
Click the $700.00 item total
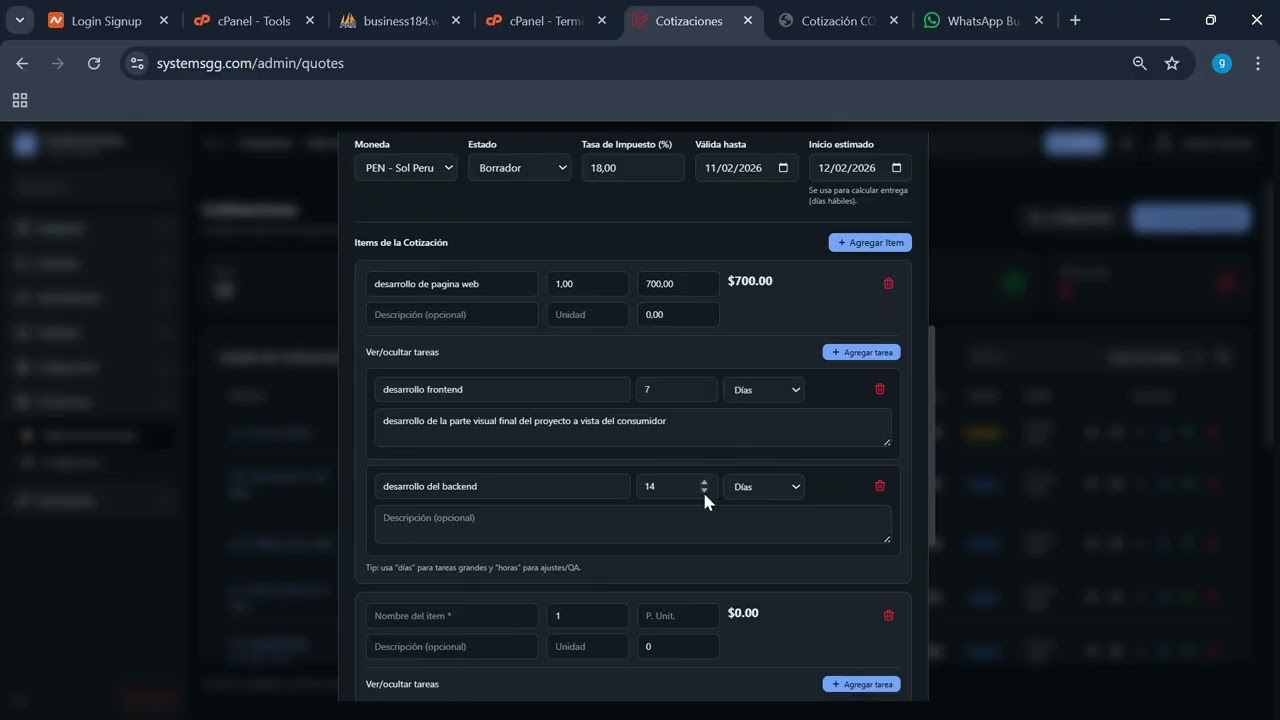click(x=750, y=281)
